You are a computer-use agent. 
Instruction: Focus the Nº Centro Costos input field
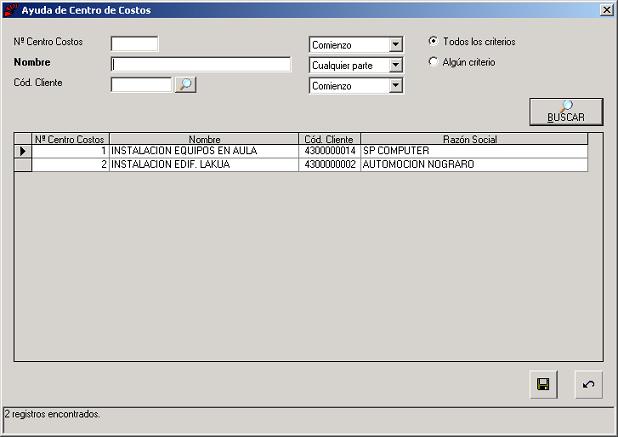(x=134, y=43)
